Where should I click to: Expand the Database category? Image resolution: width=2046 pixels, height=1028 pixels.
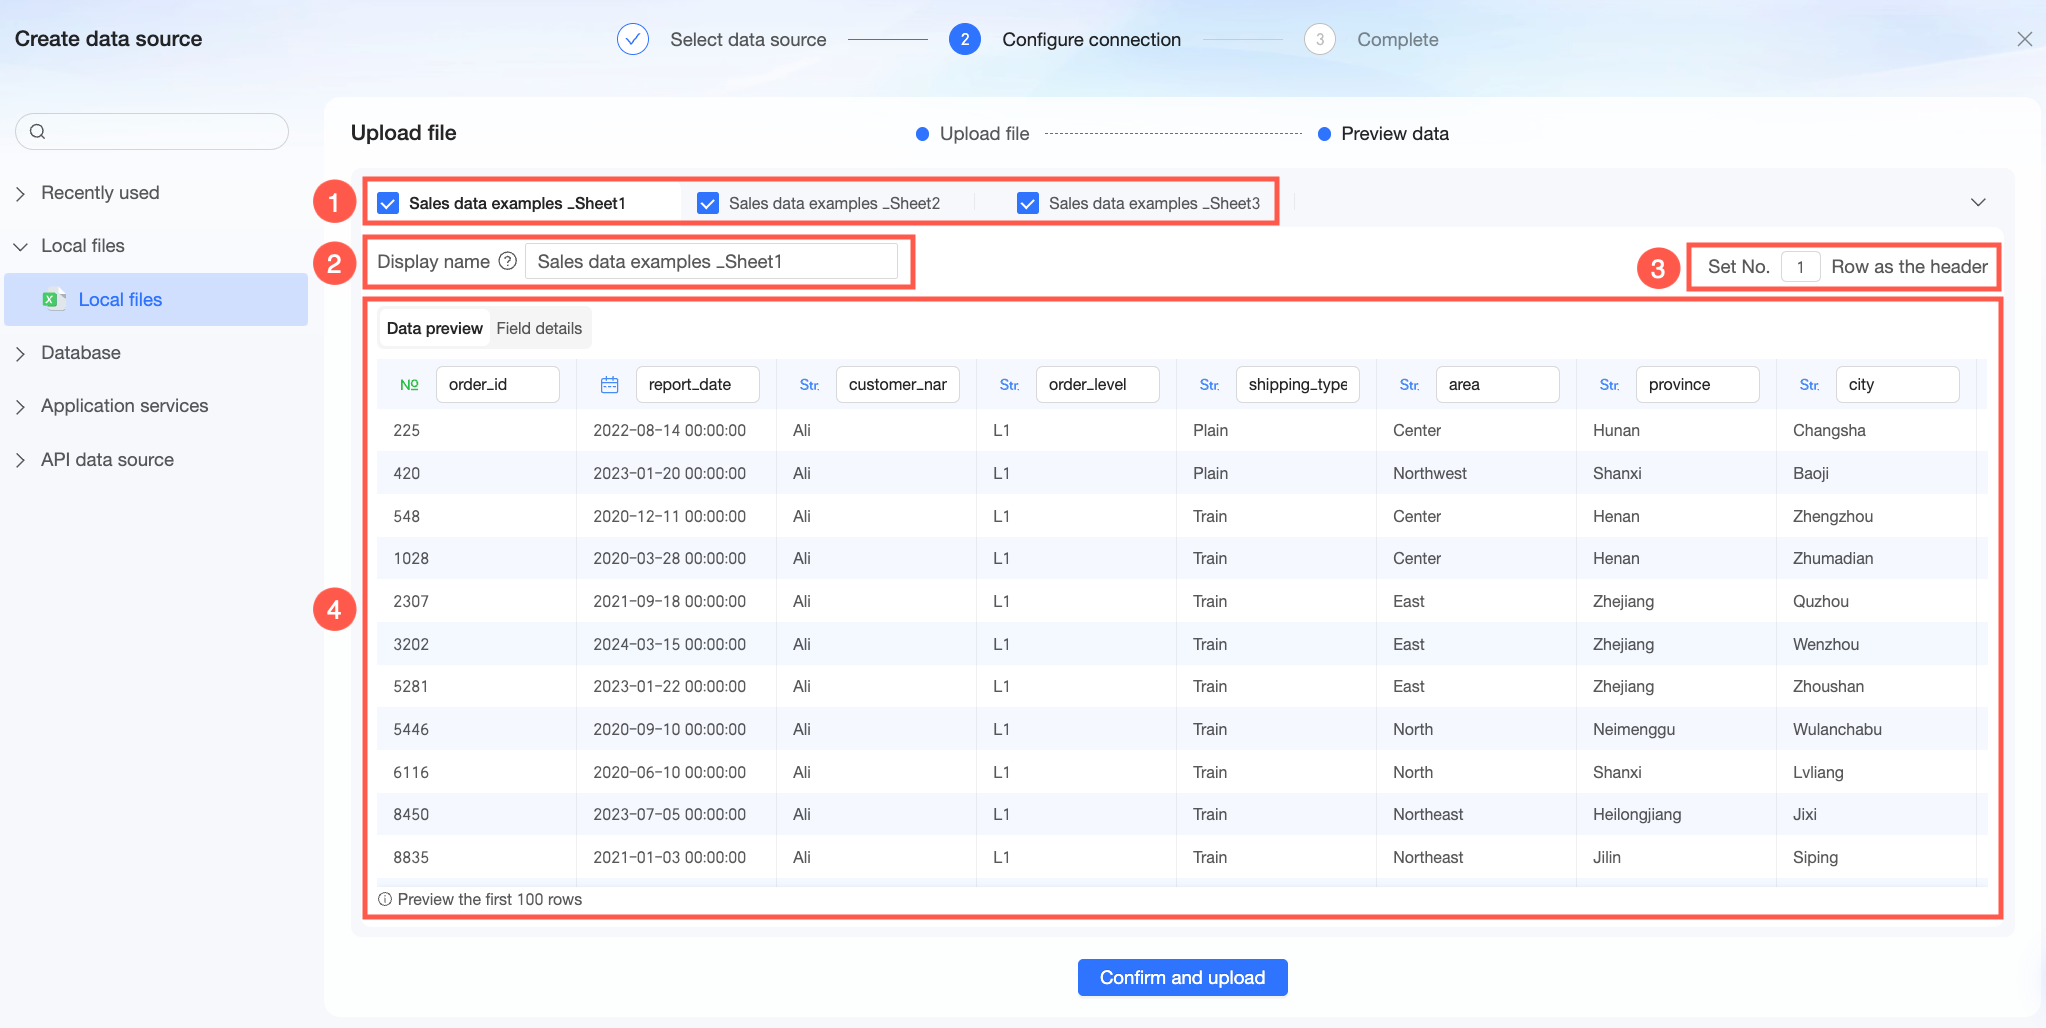pos(21,353)
